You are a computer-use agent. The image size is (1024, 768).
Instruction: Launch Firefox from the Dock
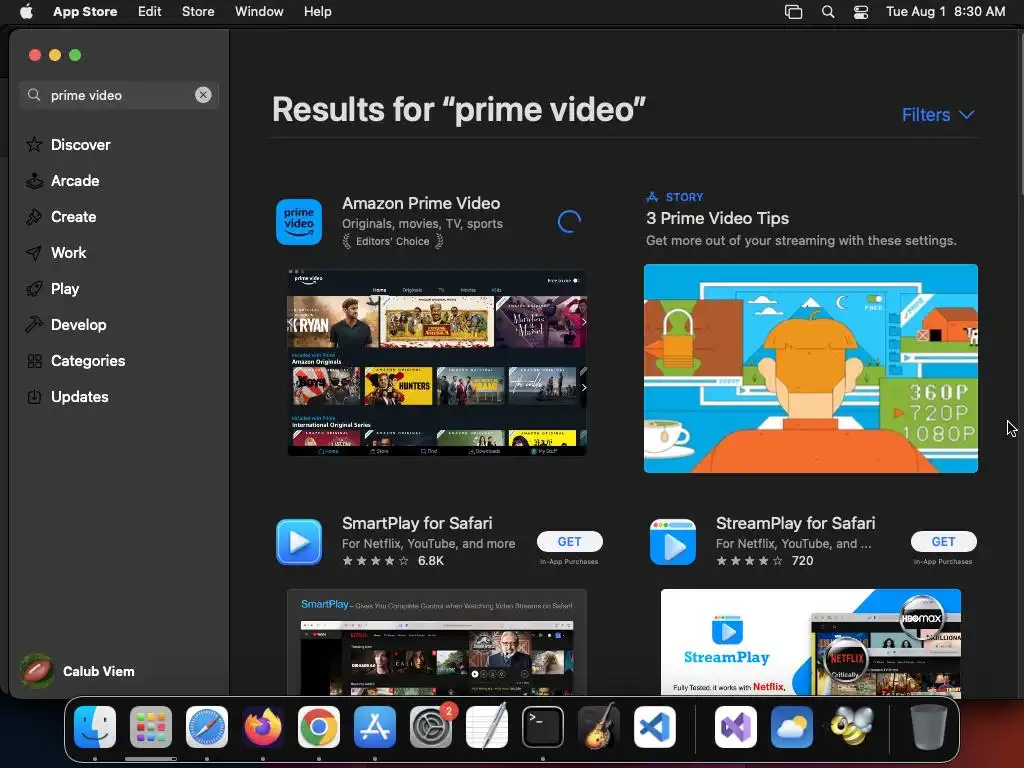tap(263, 727)
